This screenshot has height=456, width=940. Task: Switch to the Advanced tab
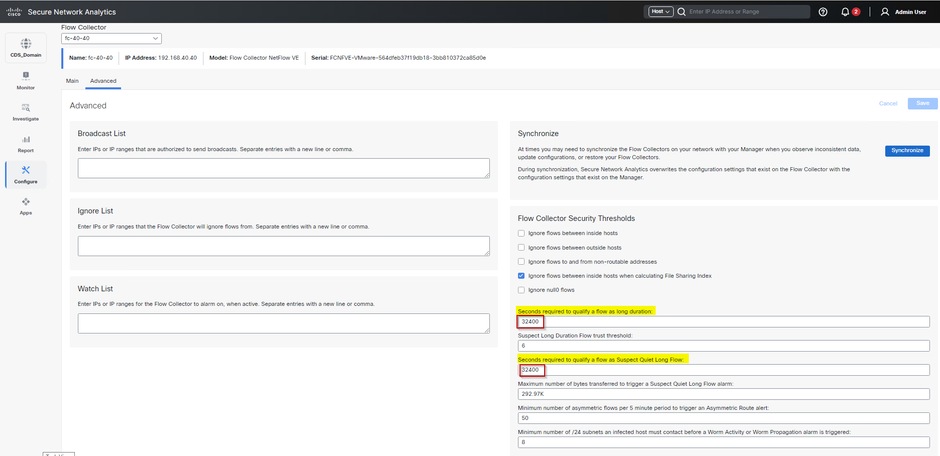tap(103, 81)
